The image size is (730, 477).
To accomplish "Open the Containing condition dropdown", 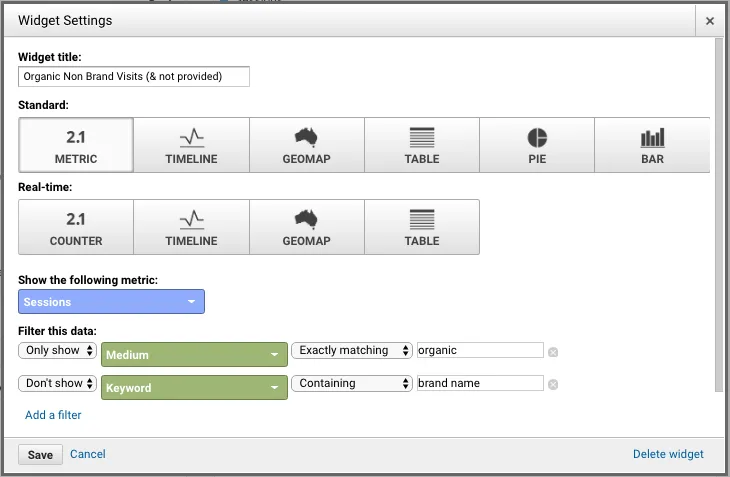I will [352, 383].
